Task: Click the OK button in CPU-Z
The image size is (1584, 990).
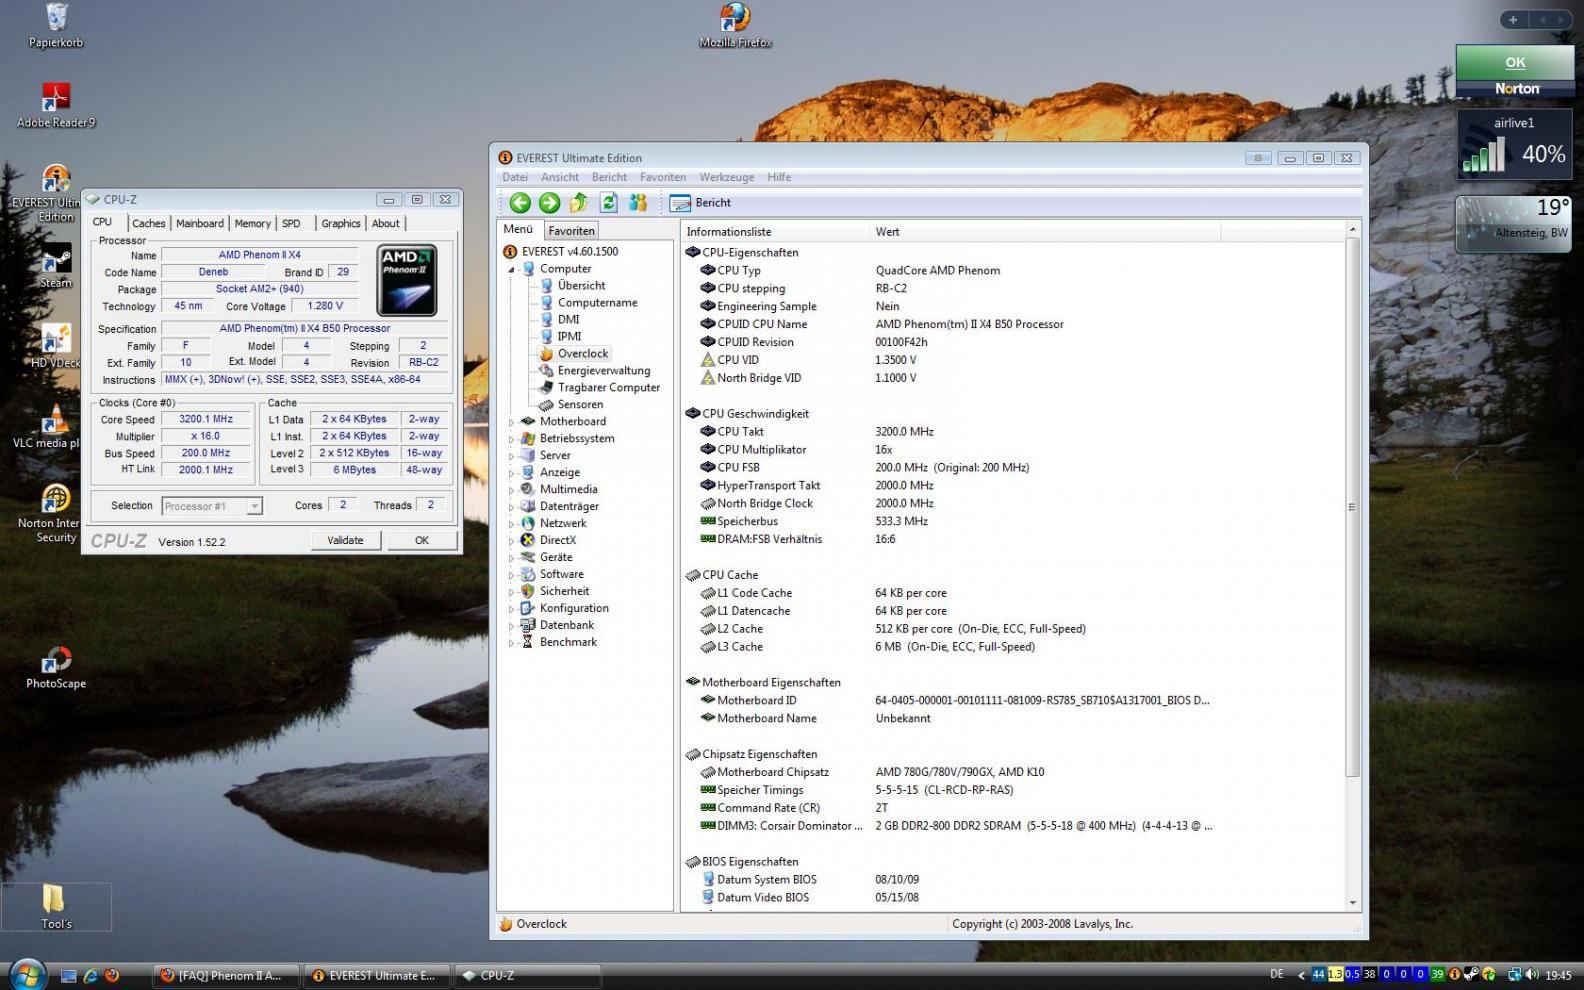Action: tap(422, 540)
